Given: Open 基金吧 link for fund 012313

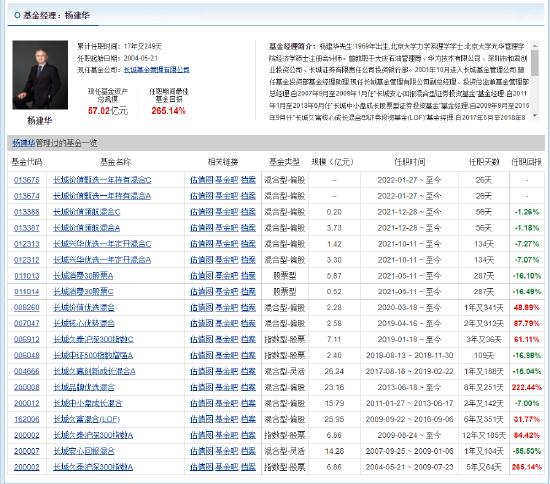Looking at the screenshot, I should pyautogui.click(x=227, y=244).
